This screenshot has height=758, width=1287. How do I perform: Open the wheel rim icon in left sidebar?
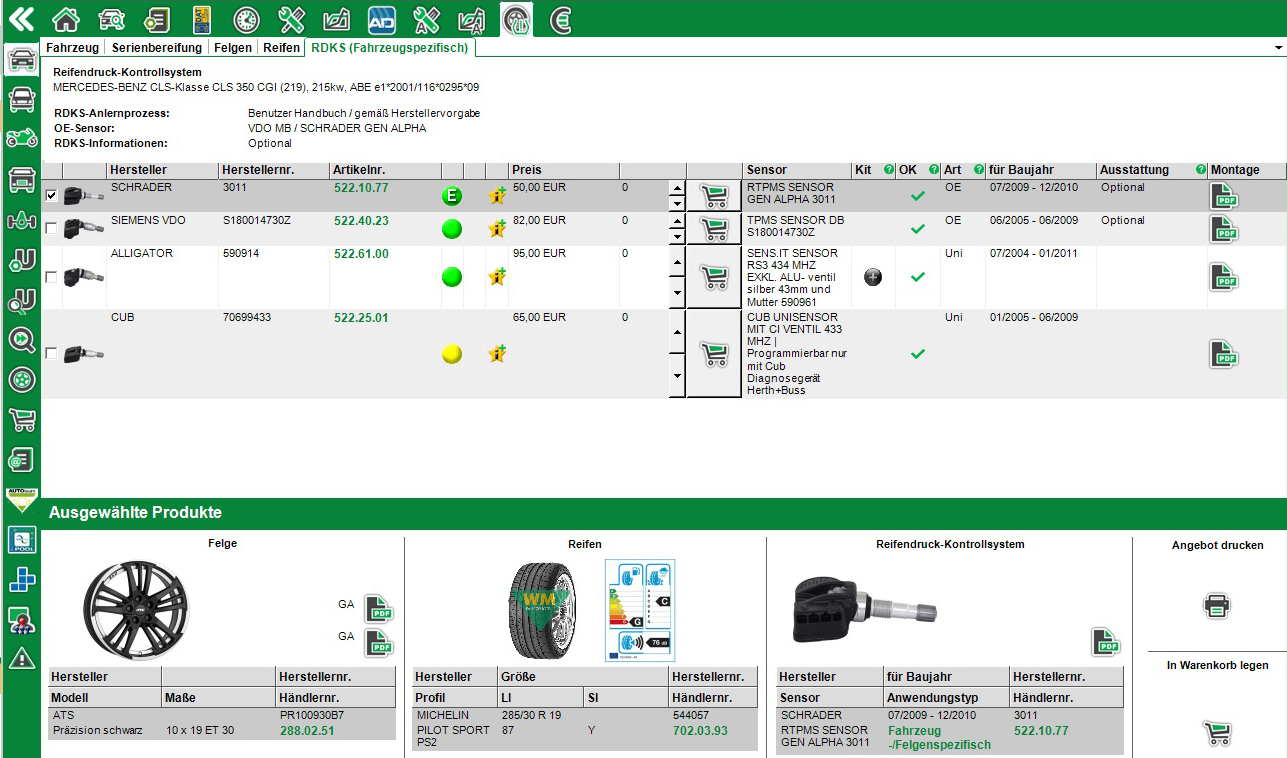coord(21,380)
